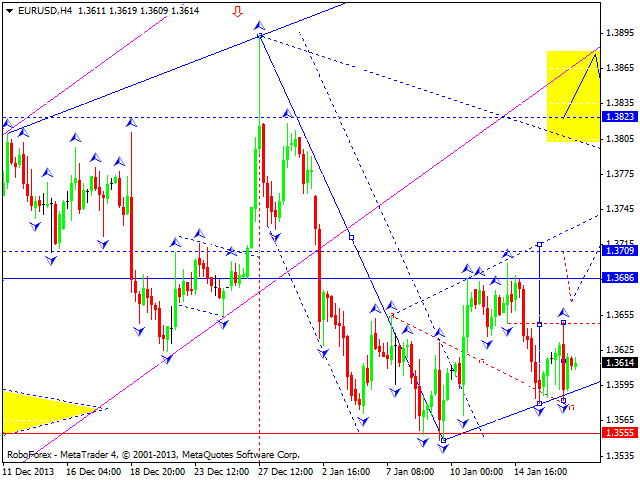Click the red down-arrow marker at chart top
This screenshot has width=640, height=480.
point(238,12)
